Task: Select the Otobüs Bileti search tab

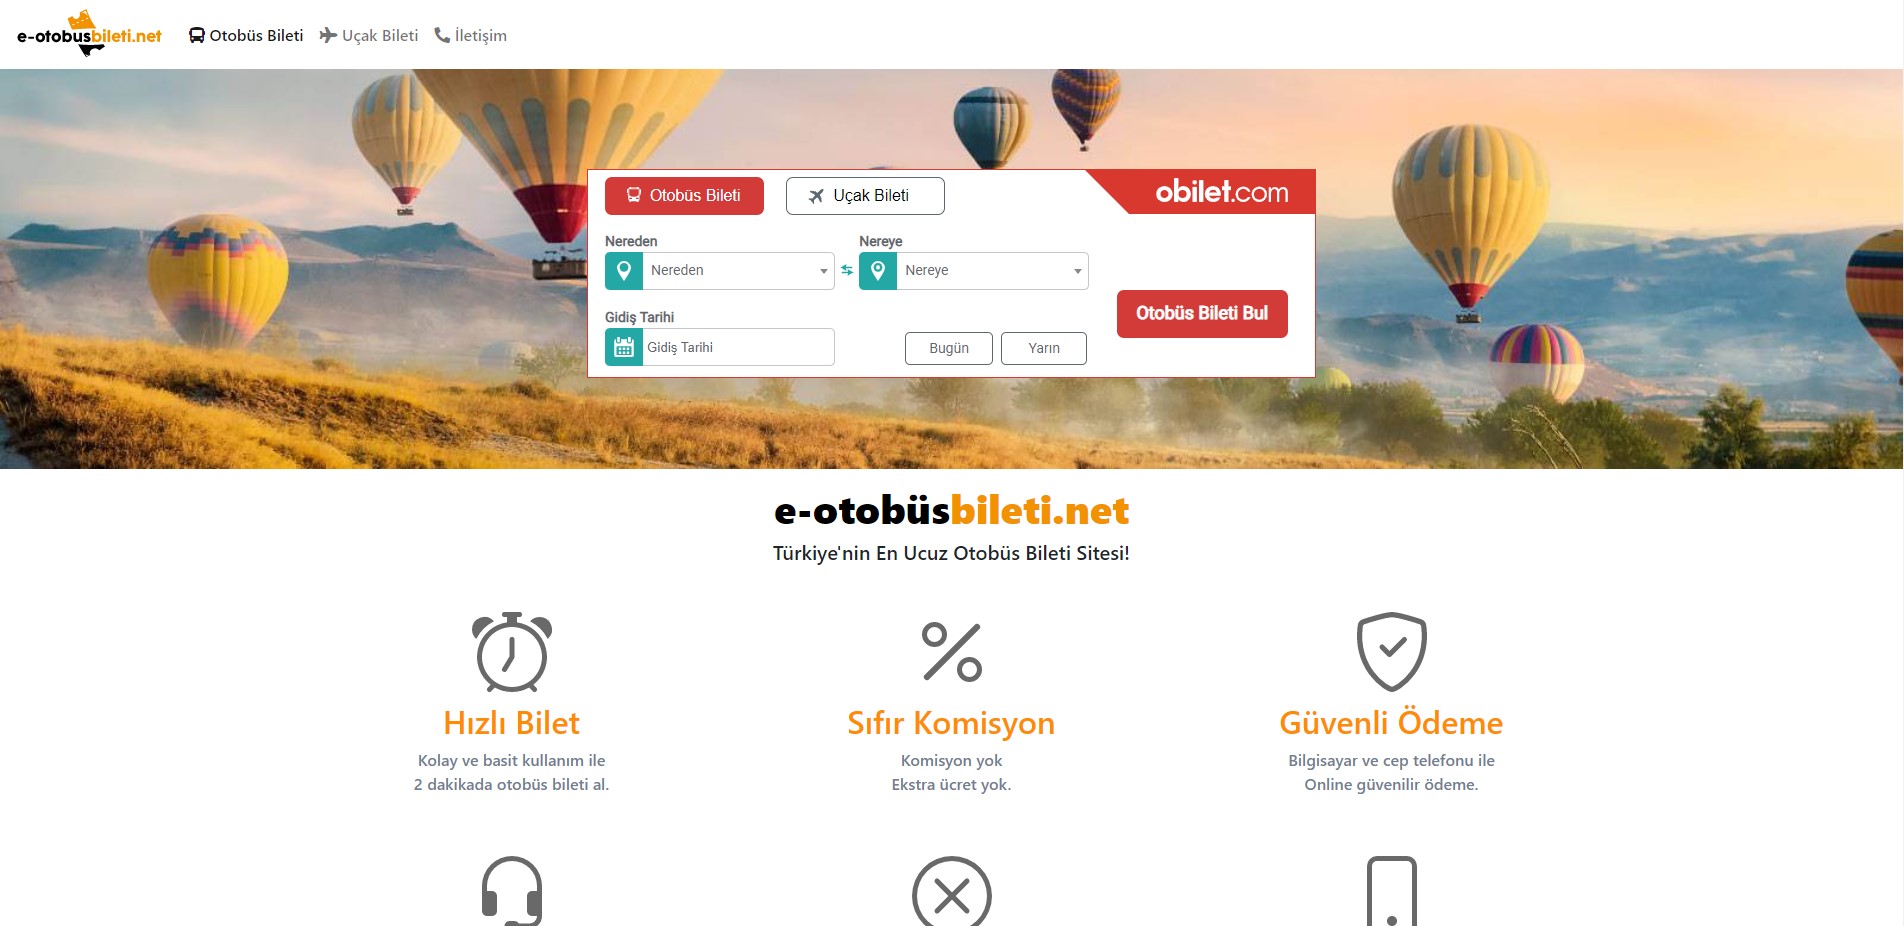Action: (x=684, y=196)
